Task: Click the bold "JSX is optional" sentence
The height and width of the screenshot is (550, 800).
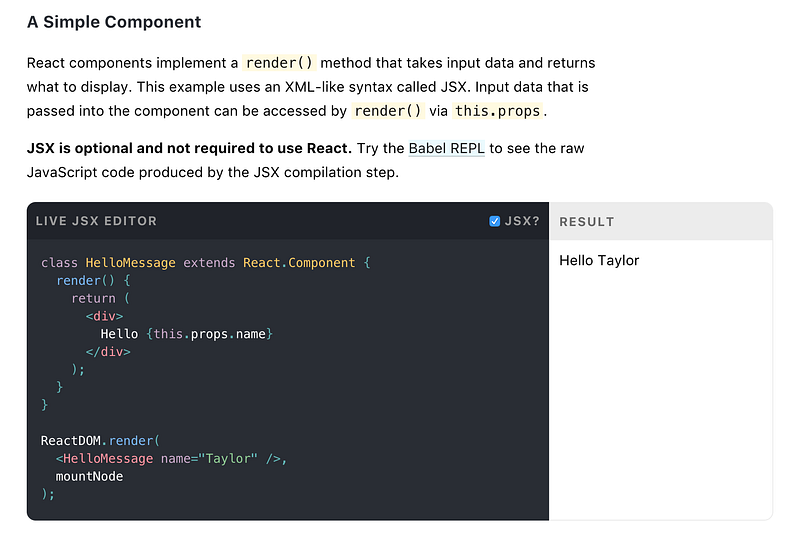Action: 189,148
